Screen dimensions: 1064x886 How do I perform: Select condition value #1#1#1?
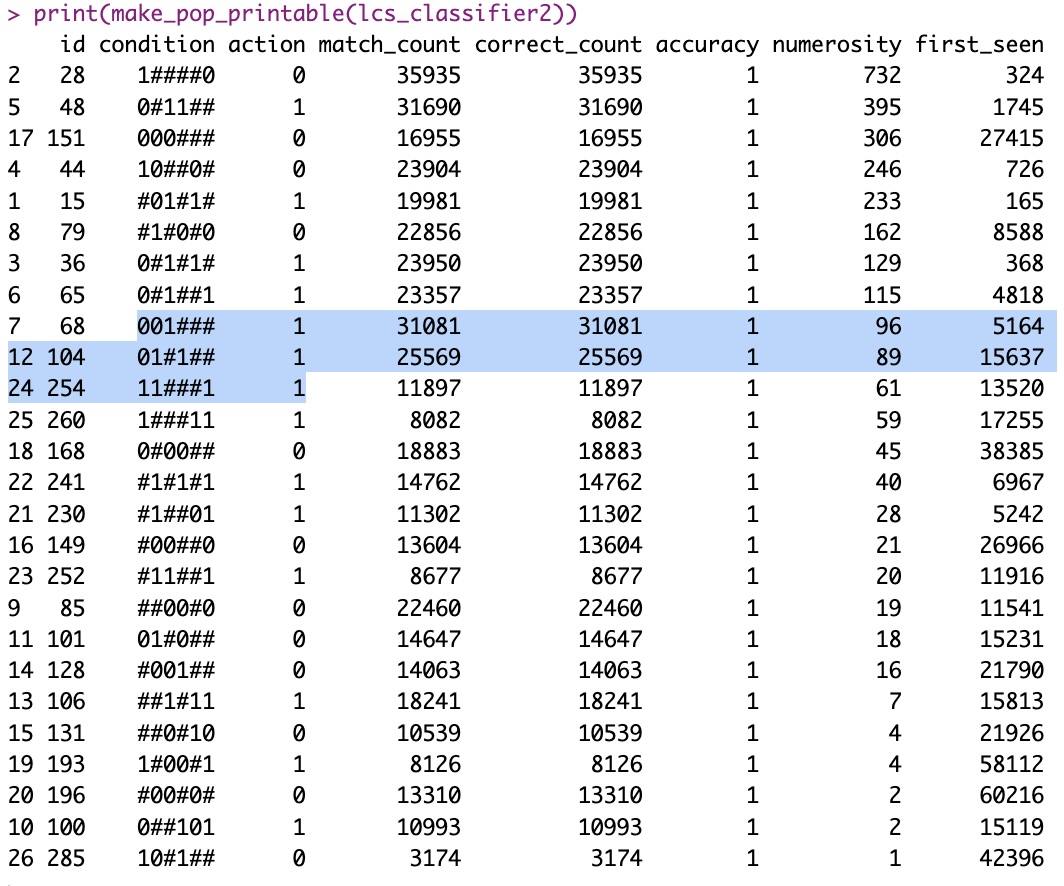176,482
